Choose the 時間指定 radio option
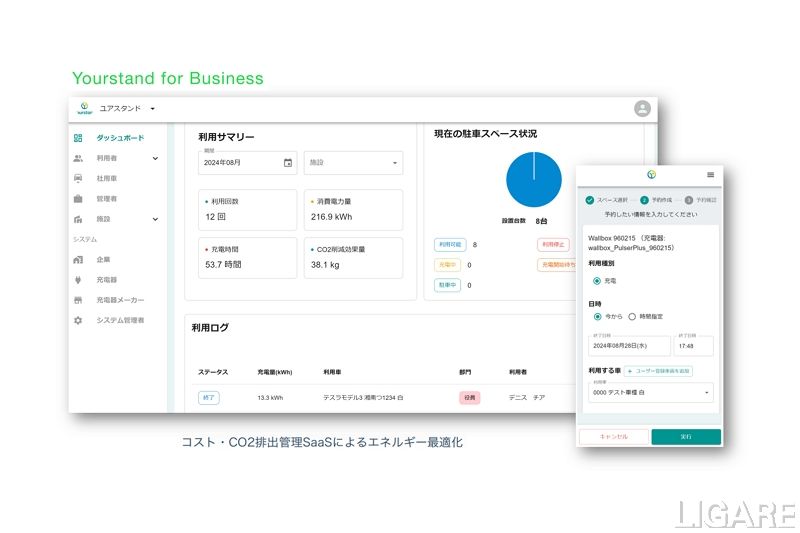 [x=631, y=316]
